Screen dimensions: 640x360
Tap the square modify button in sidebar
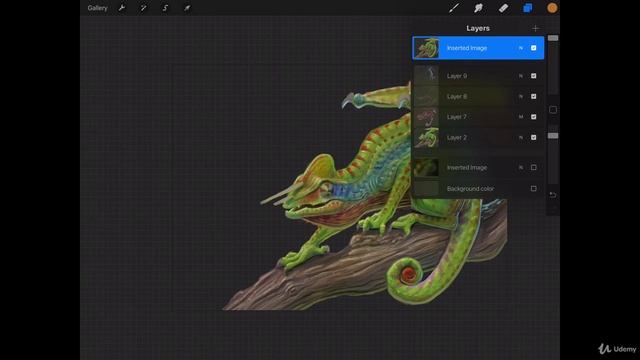pos(553,110)
